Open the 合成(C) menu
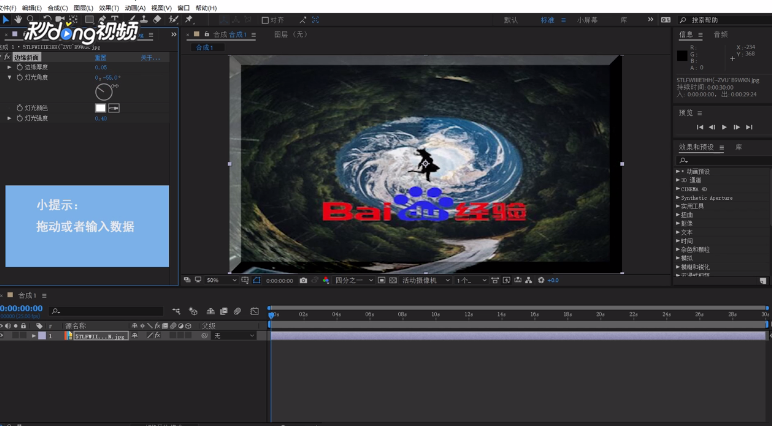 coord(58,8)
